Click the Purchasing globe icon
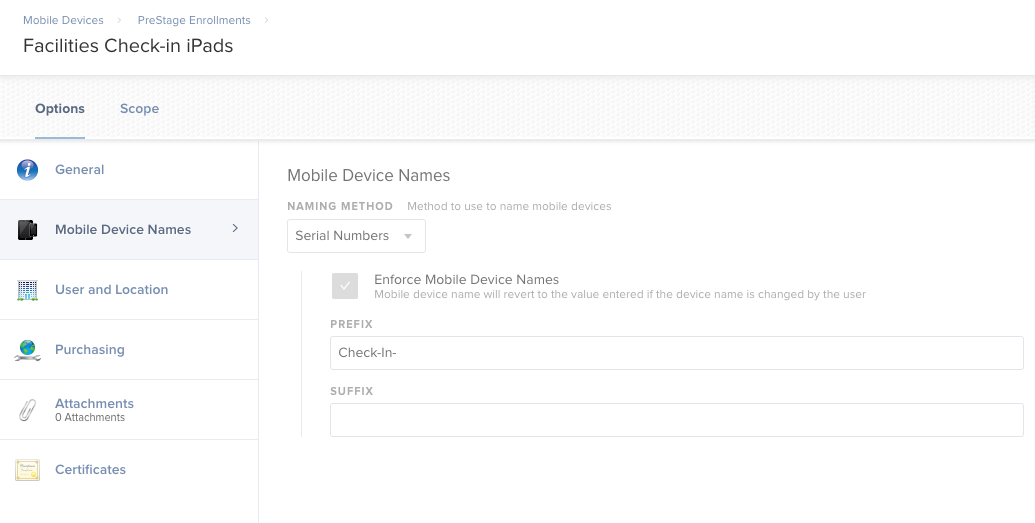 (27, 350)
